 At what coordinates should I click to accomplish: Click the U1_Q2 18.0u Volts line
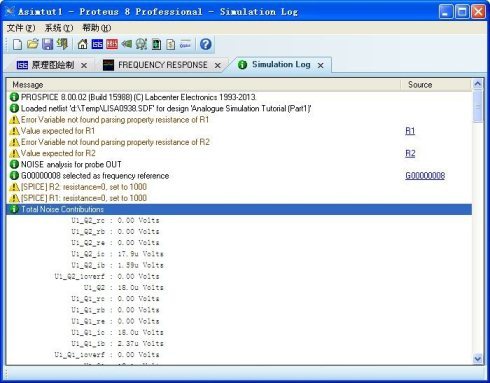[x=123, y=287]
